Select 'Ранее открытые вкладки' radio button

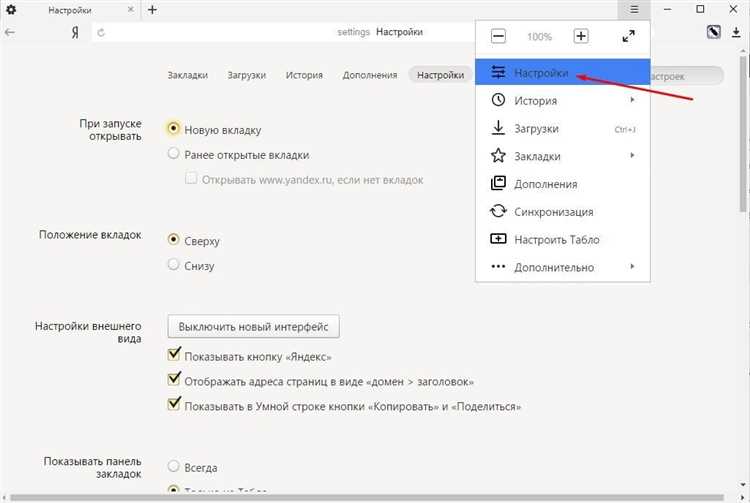click(x=174, y=153)
